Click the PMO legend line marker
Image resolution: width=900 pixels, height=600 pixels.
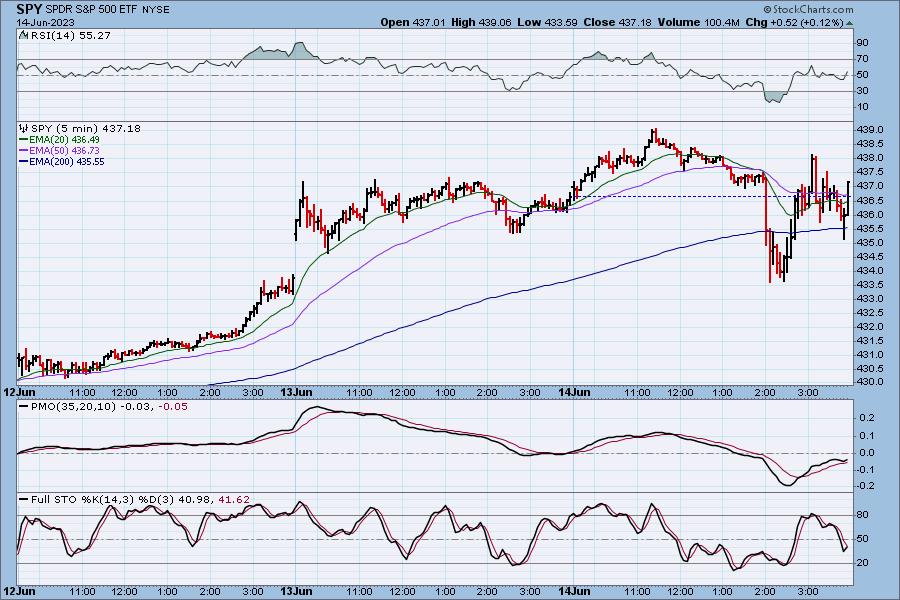24,407
